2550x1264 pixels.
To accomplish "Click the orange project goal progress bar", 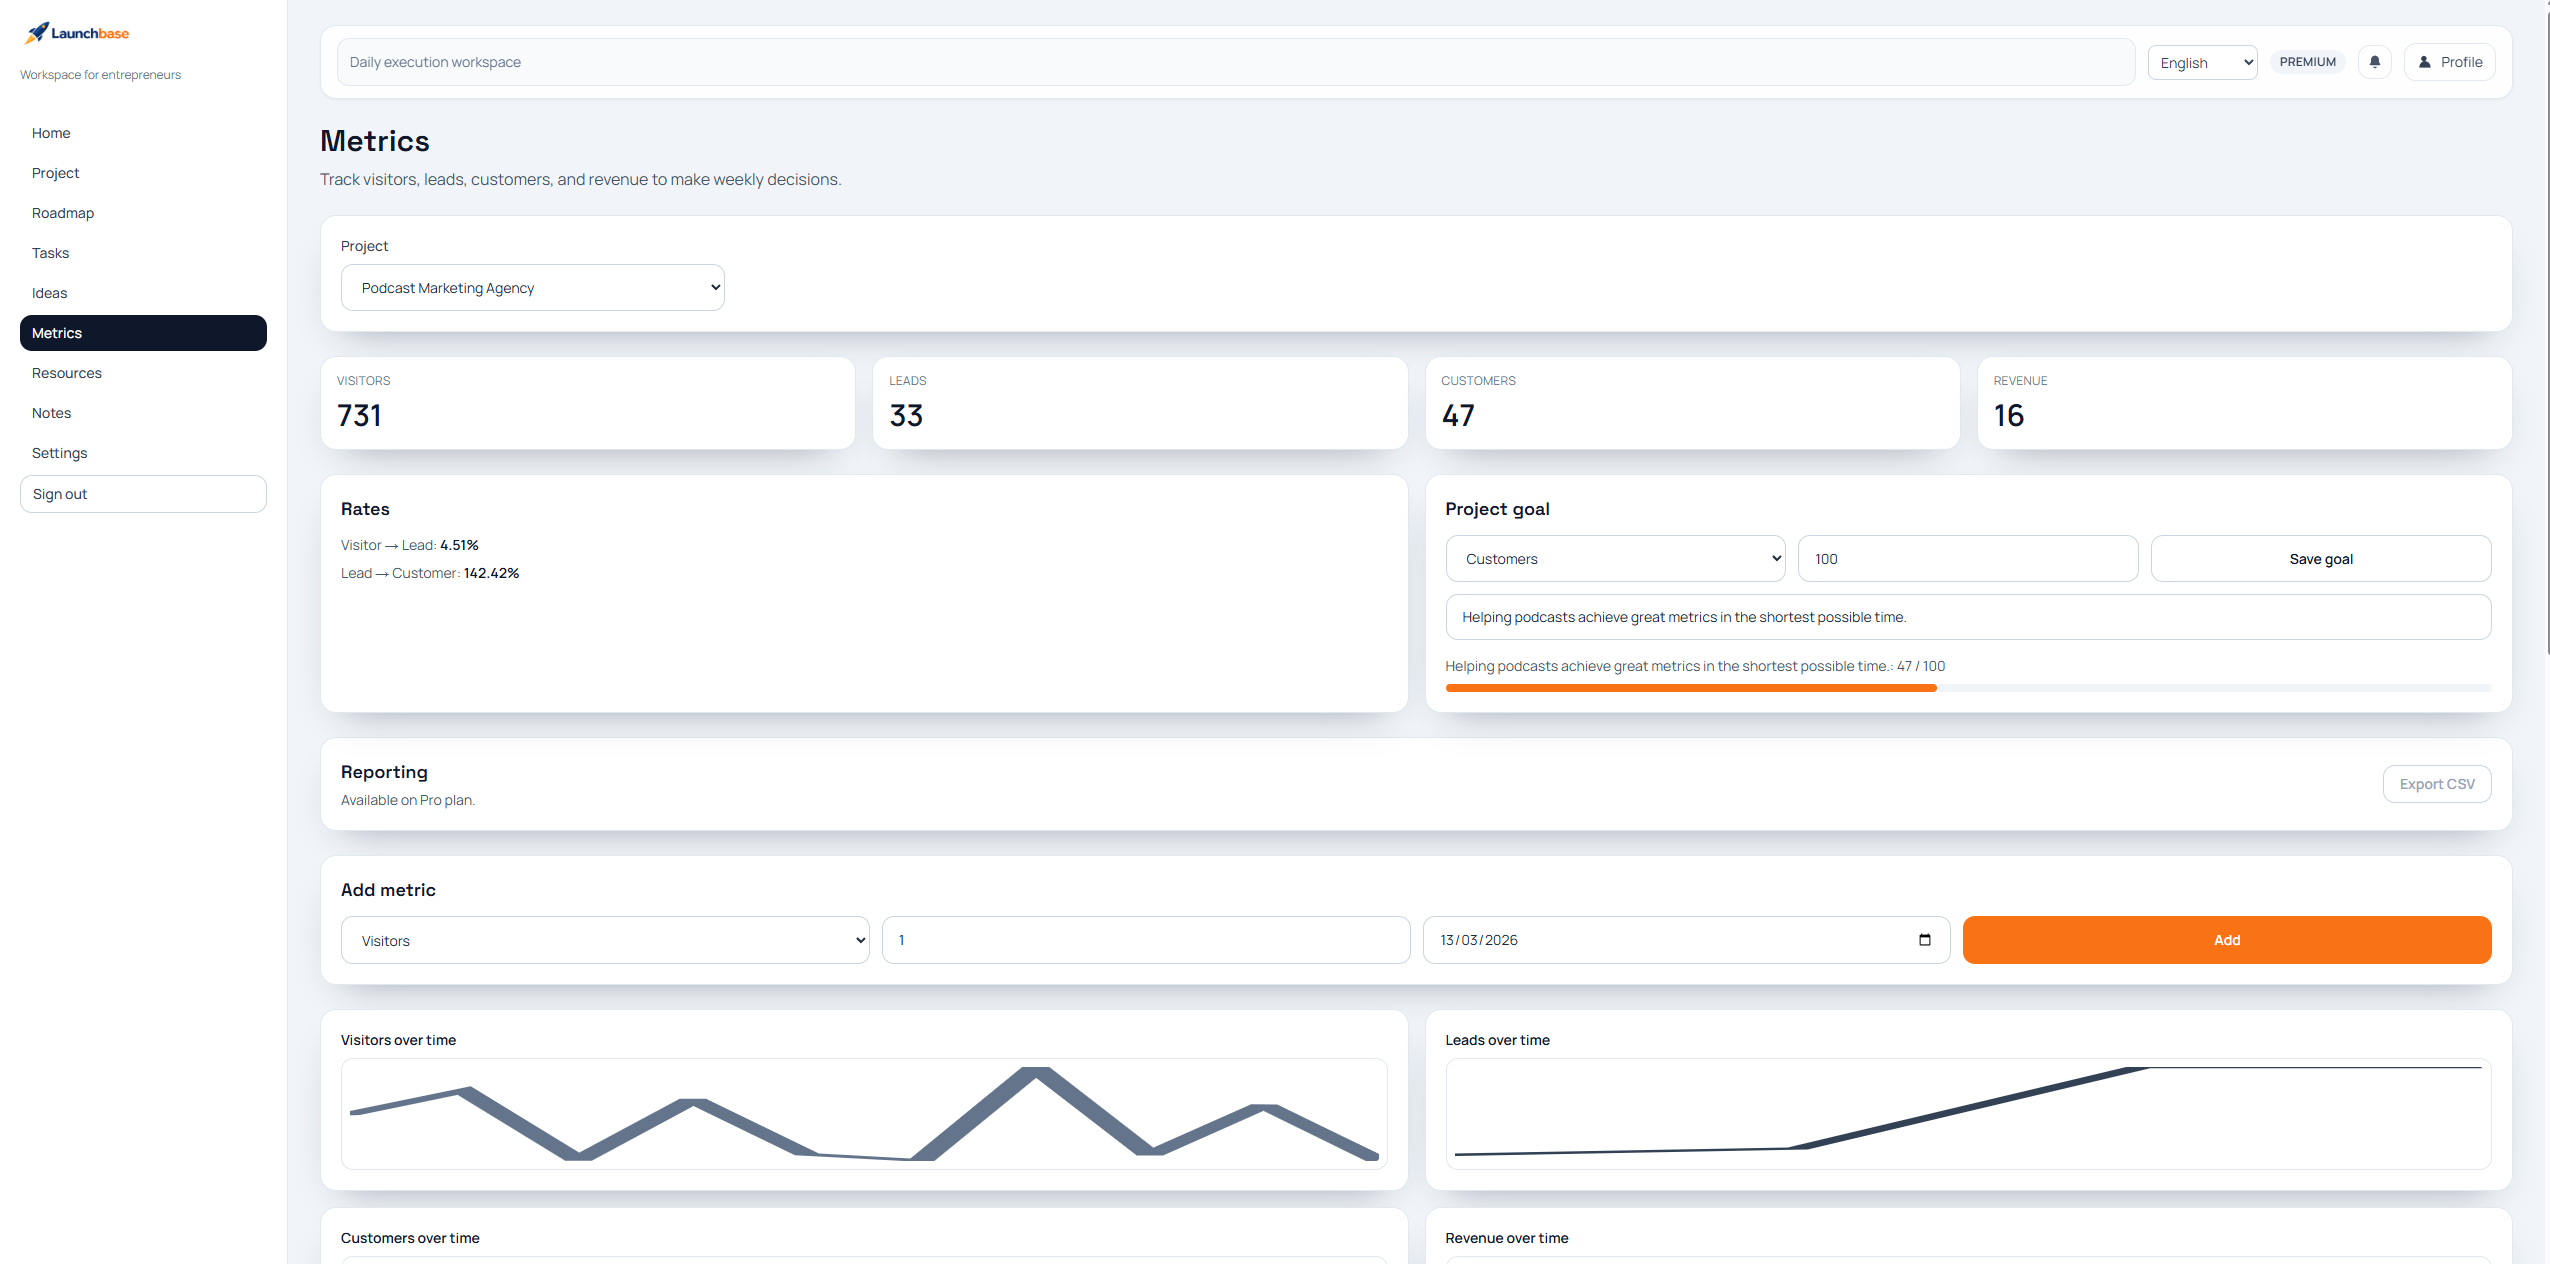I will pos(1690,688).
